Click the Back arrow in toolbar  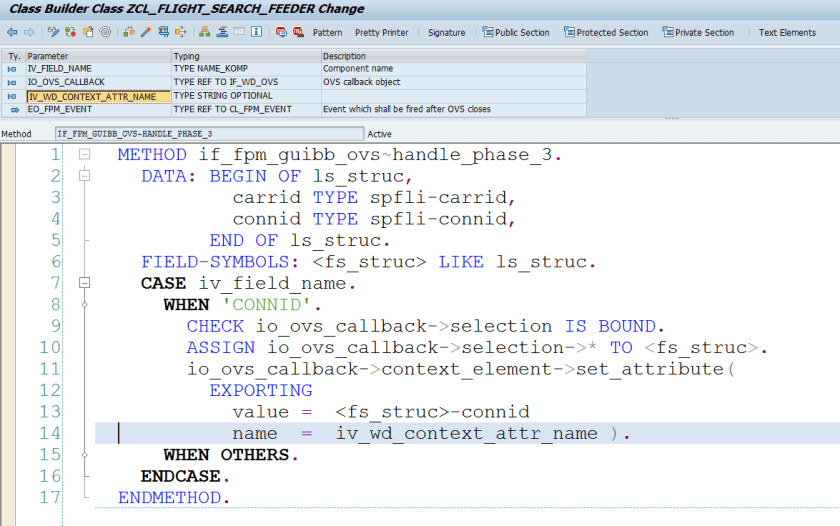[x=12, y=32]
